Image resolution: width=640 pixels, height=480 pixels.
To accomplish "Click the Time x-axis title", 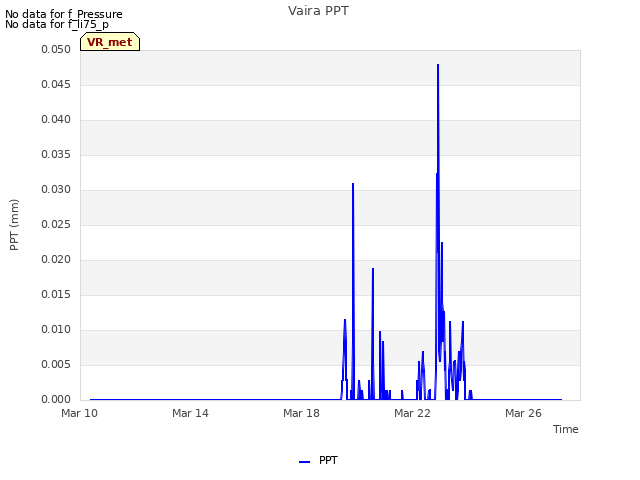I will coord(566,429).
